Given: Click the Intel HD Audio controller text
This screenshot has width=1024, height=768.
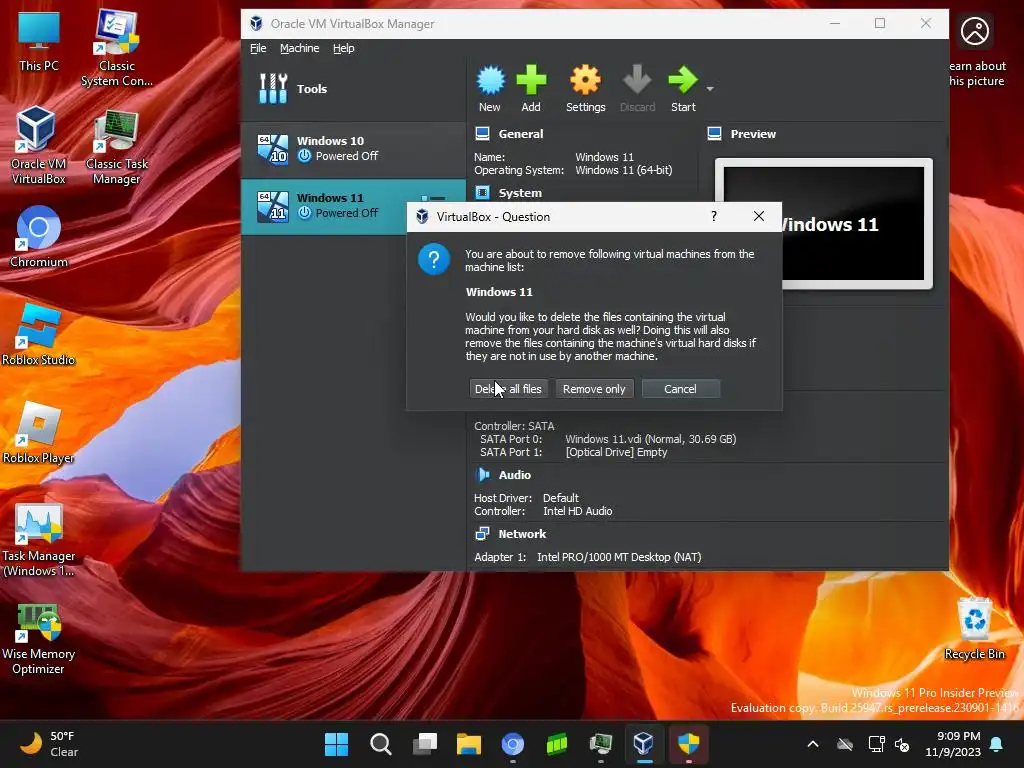Looking at the screenshot, I should (x=577, y=511).
